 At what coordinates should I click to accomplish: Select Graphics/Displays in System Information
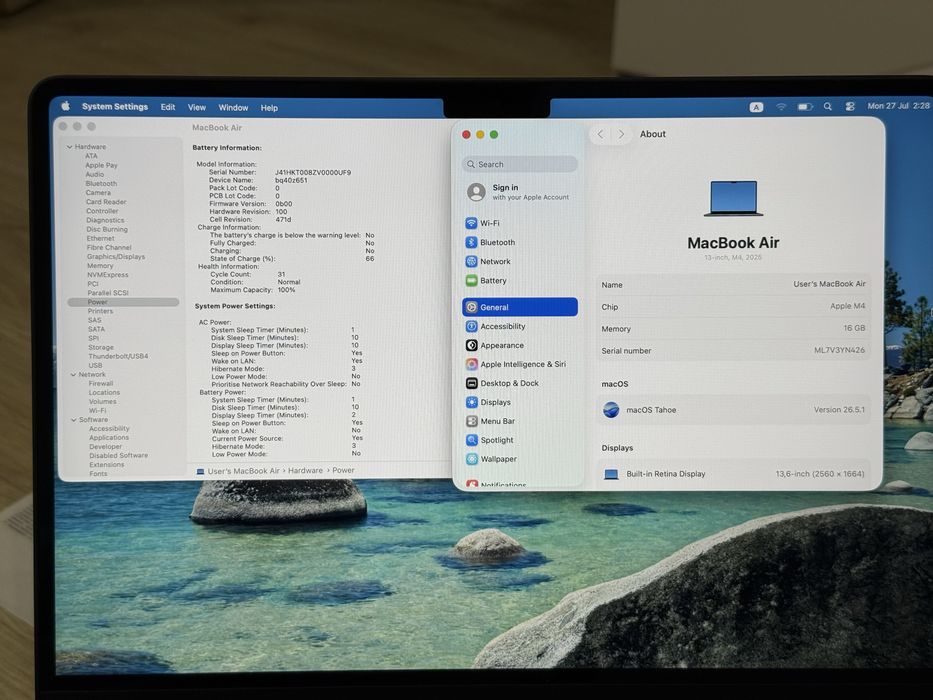click(116, 257)
